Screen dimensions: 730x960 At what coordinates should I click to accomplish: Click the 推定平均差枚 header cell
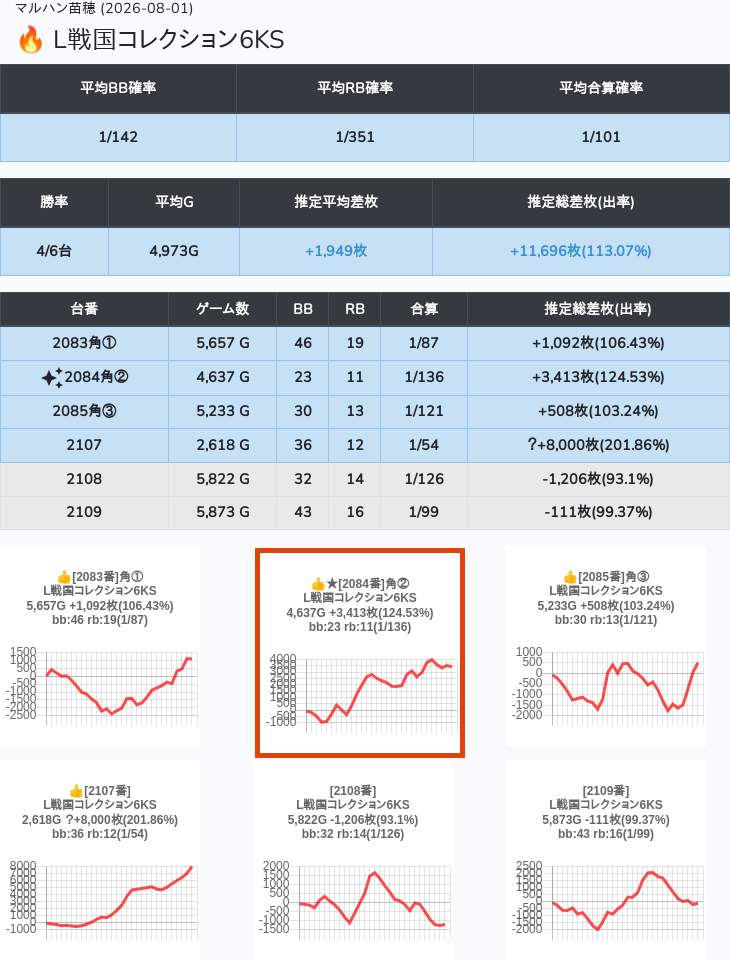(x=336, y=202)
